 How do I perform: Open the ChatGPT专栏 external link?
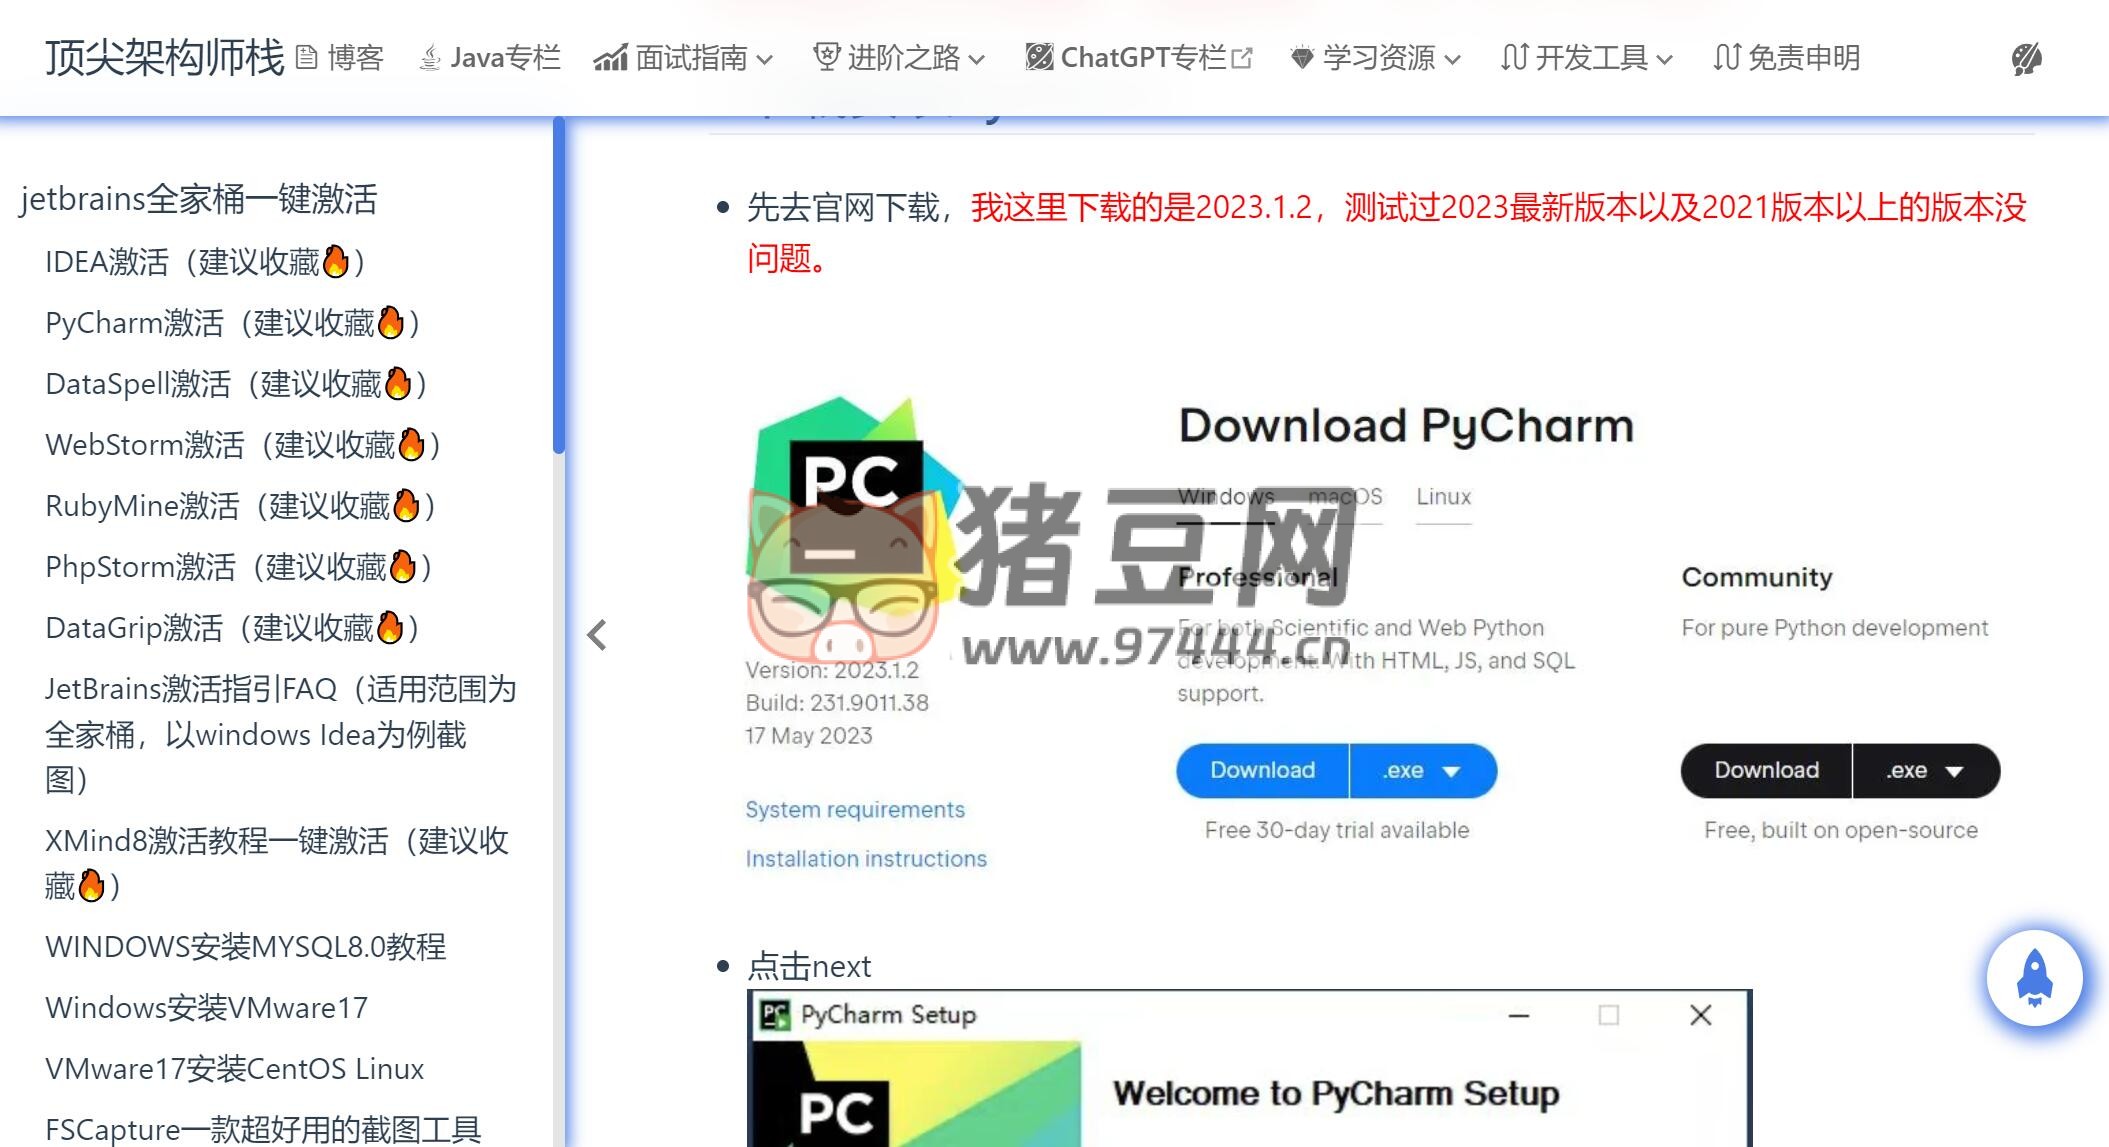(x=1138, y=58)
